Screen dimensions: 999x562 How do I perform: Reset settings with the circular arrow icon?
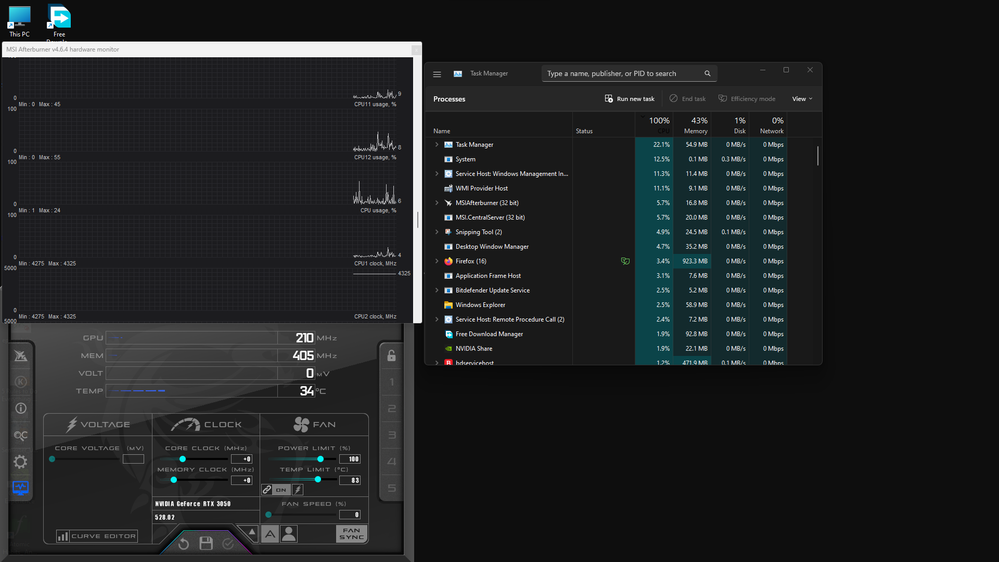[183, 544]
